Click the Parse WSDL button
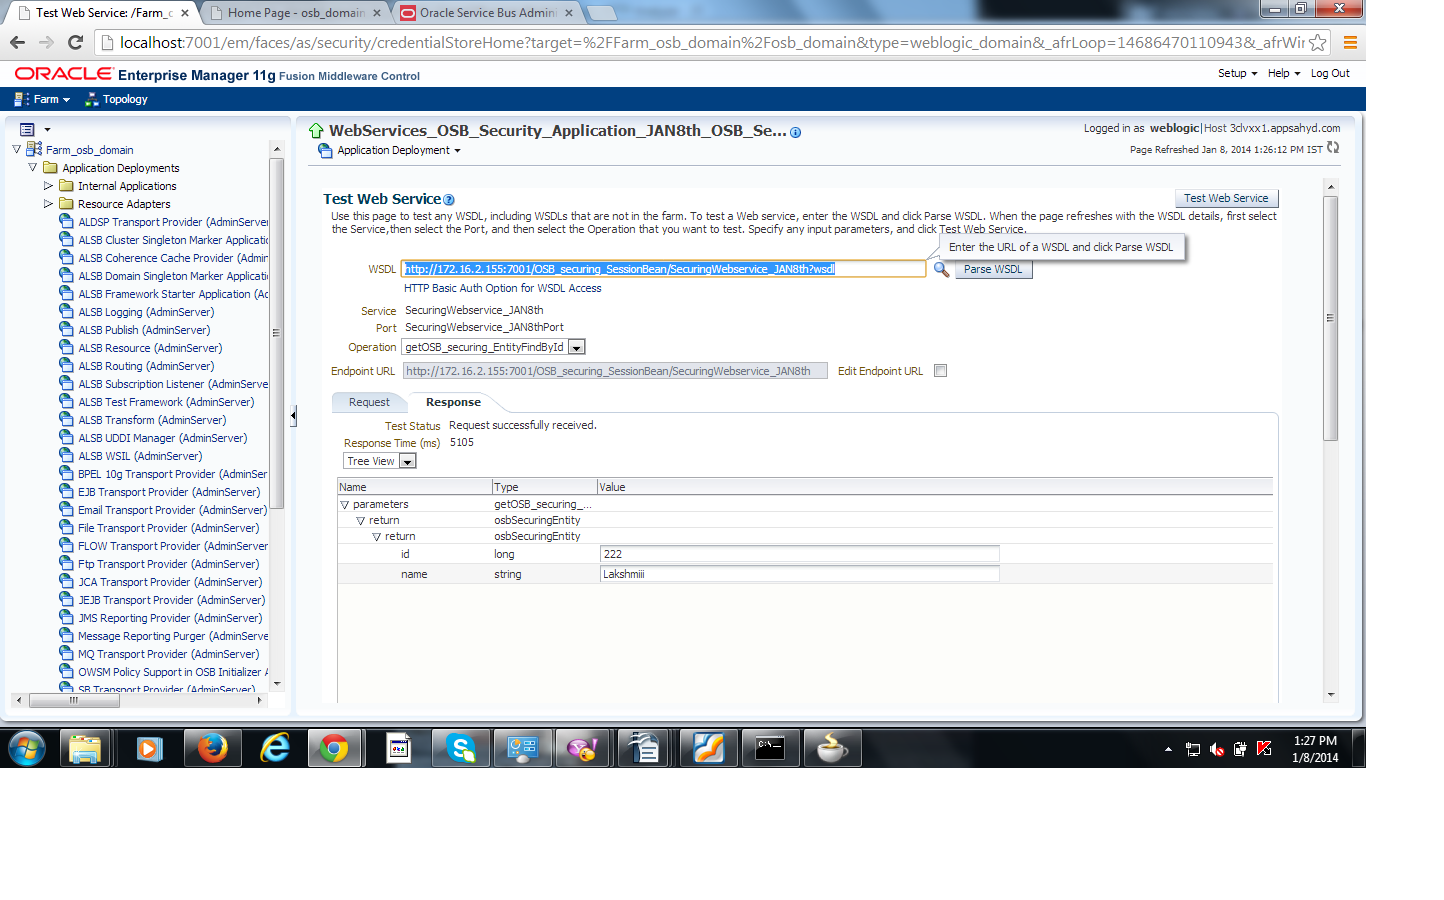The width and height of the screenshot is (1444, 900). click(992, 268)
